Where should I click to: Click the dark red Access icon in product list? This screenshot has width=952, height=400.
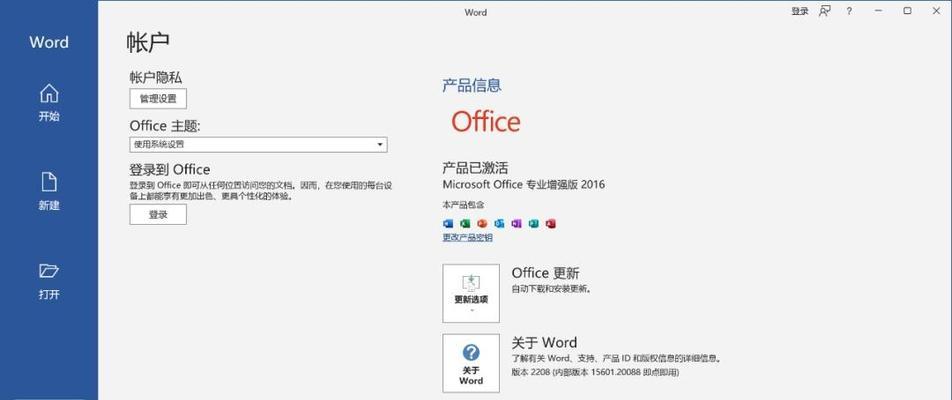551,223
